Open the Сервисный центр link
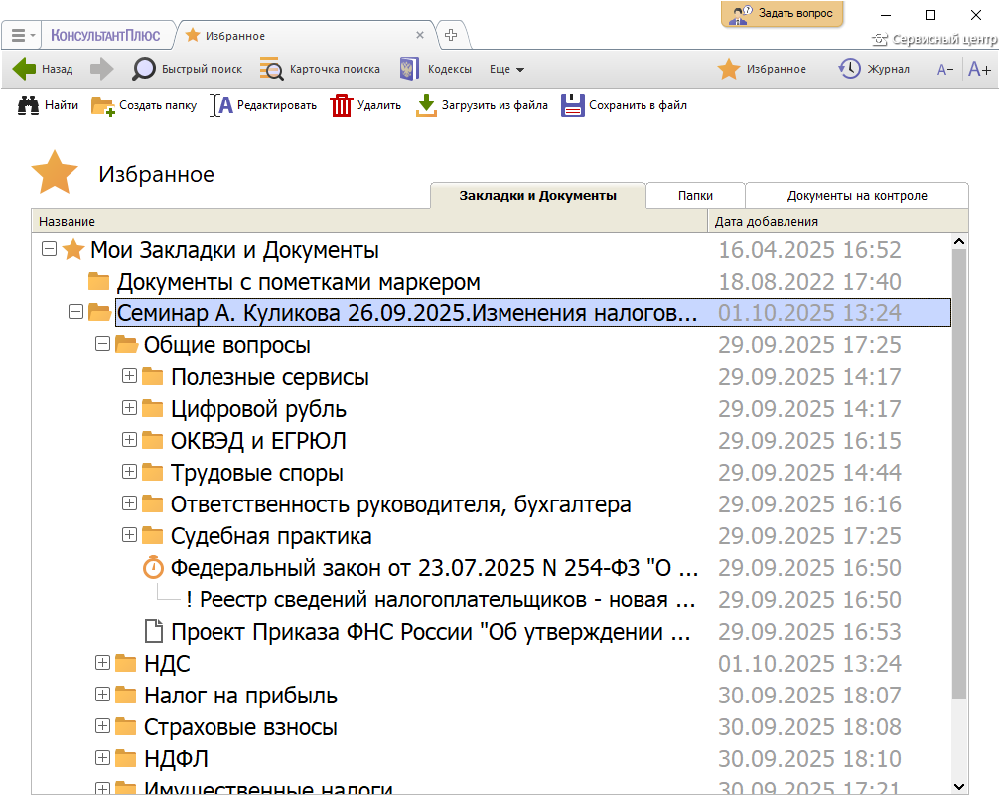Viewport: 1000px width, 800px height. click(935, 40)
